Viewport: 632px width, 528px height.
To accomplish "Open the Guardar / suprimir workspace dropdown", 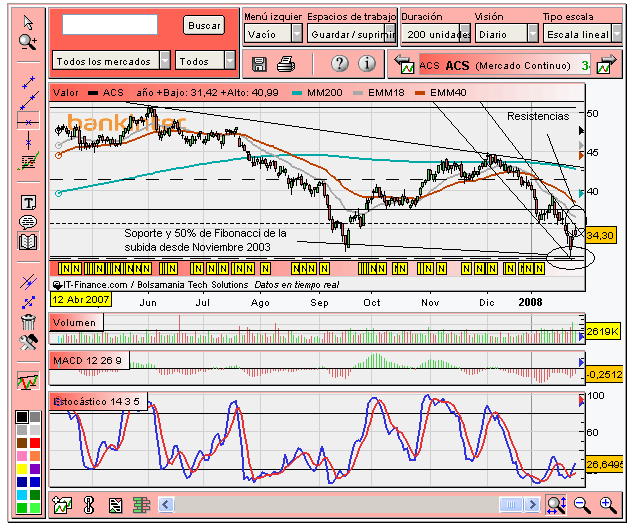I will (352, 34).
